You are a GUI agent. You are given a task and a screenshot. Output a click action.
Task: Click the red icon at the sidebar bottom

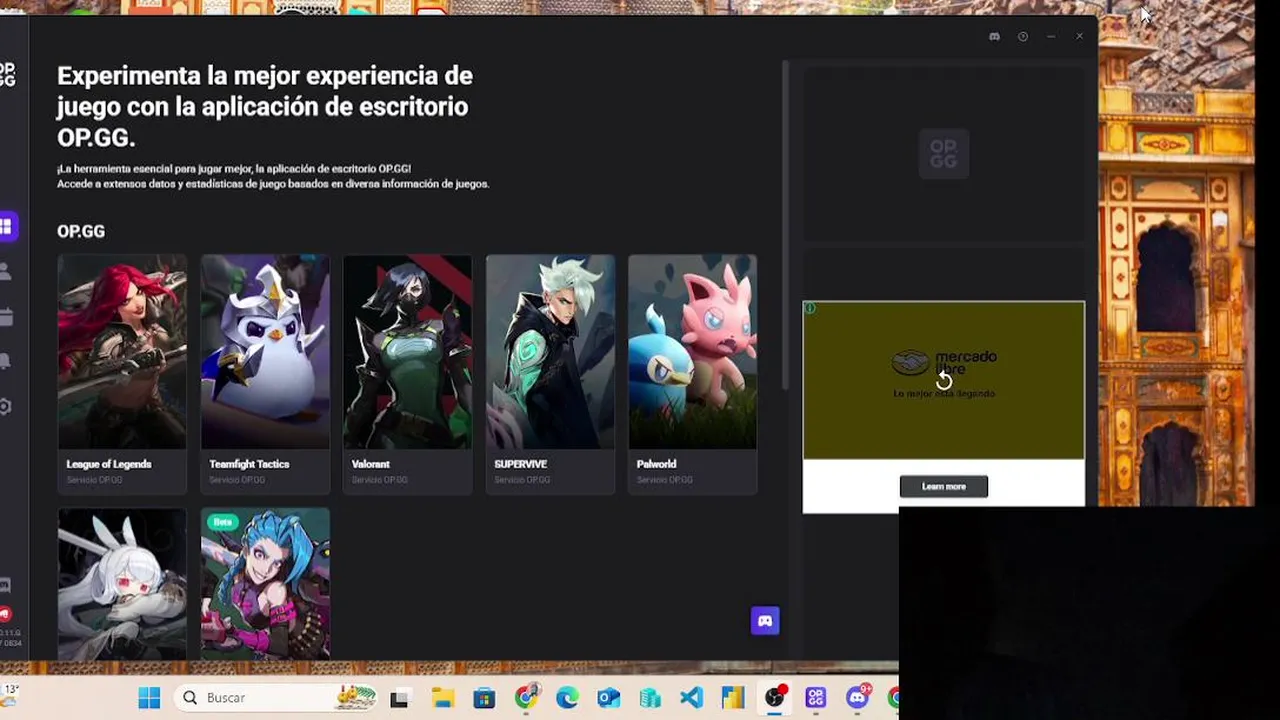click(x=5, y=613)
